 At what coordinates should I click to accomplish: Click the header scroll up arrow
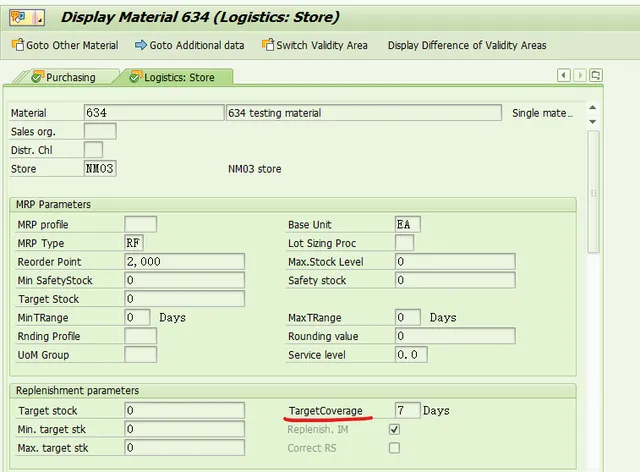tap(593, 107)
